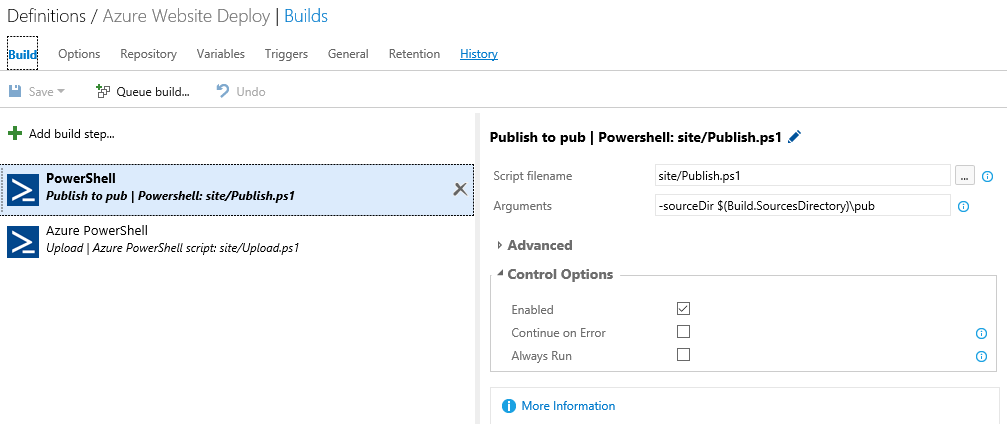Check the Continue on Error checkbox
Image resolution: width=1007 pixels, height=424 pixels.
[683, 332]
